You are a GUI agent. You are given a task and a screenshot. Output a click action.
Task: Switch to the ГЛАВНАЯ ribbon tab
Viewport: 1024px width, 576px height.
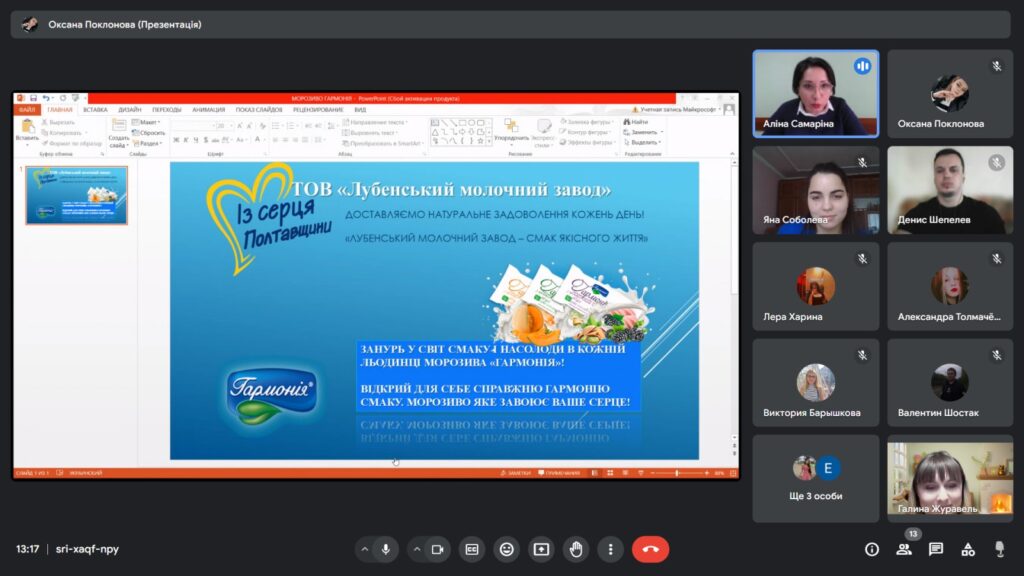click(x=59, y=110)
